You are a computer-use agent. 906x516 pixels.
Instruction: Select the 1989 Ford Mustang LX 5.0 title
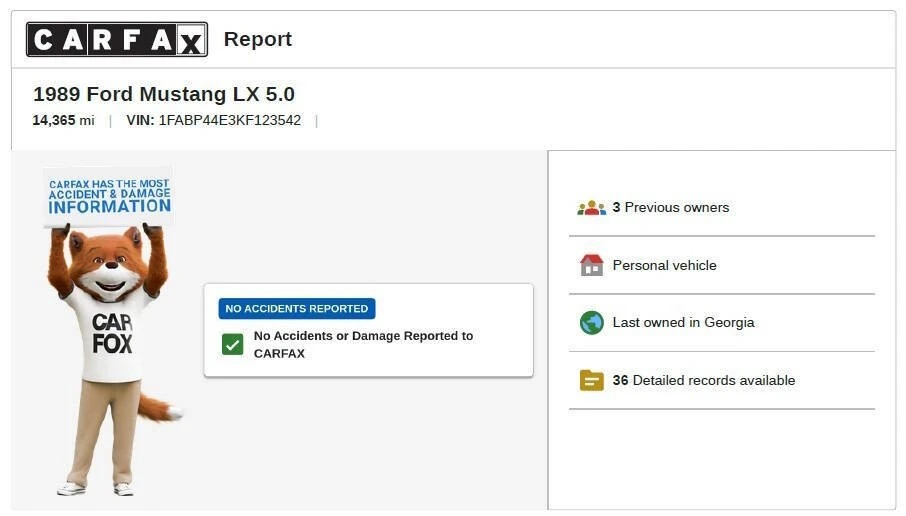point(164,94)
